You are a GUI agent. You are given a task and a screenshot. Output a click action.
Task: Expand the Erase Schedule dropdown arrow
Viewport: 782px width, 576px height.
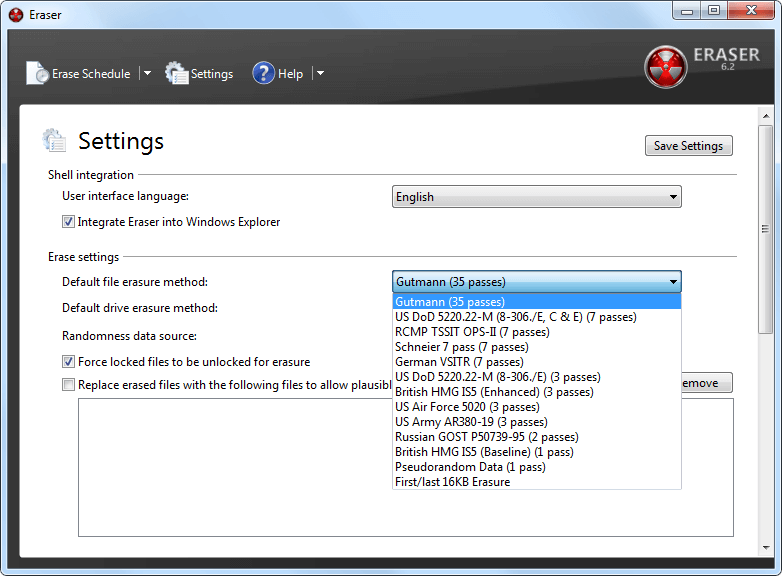(146, 73)
